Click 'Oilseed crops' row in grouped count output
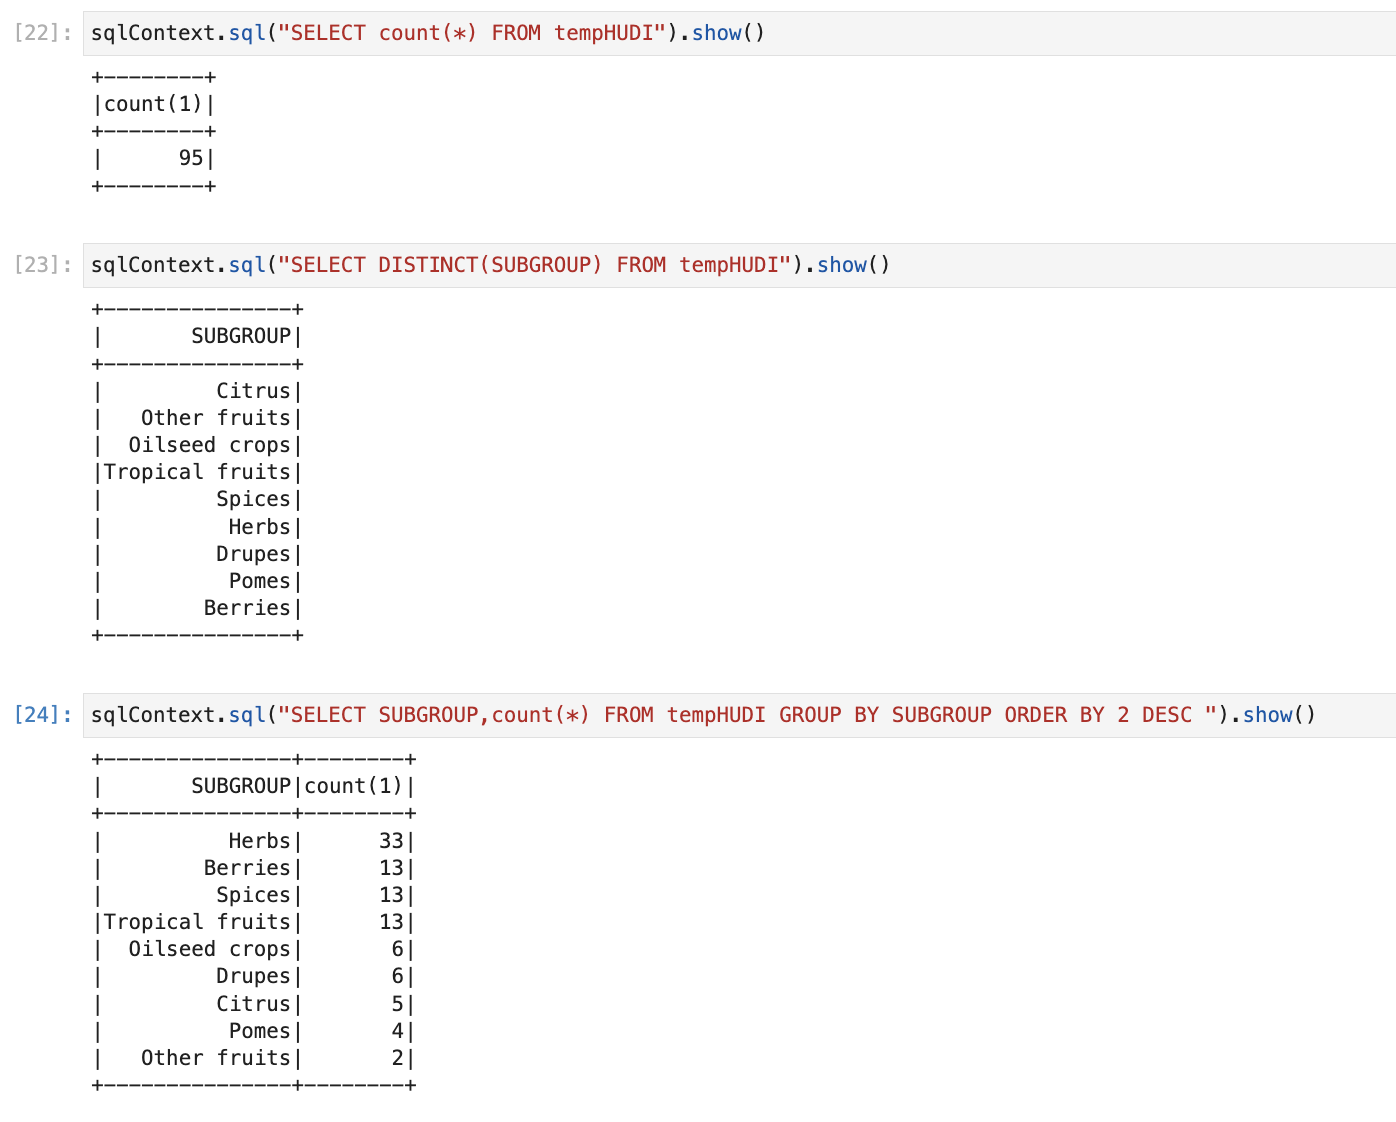 (x=209, y=949)
